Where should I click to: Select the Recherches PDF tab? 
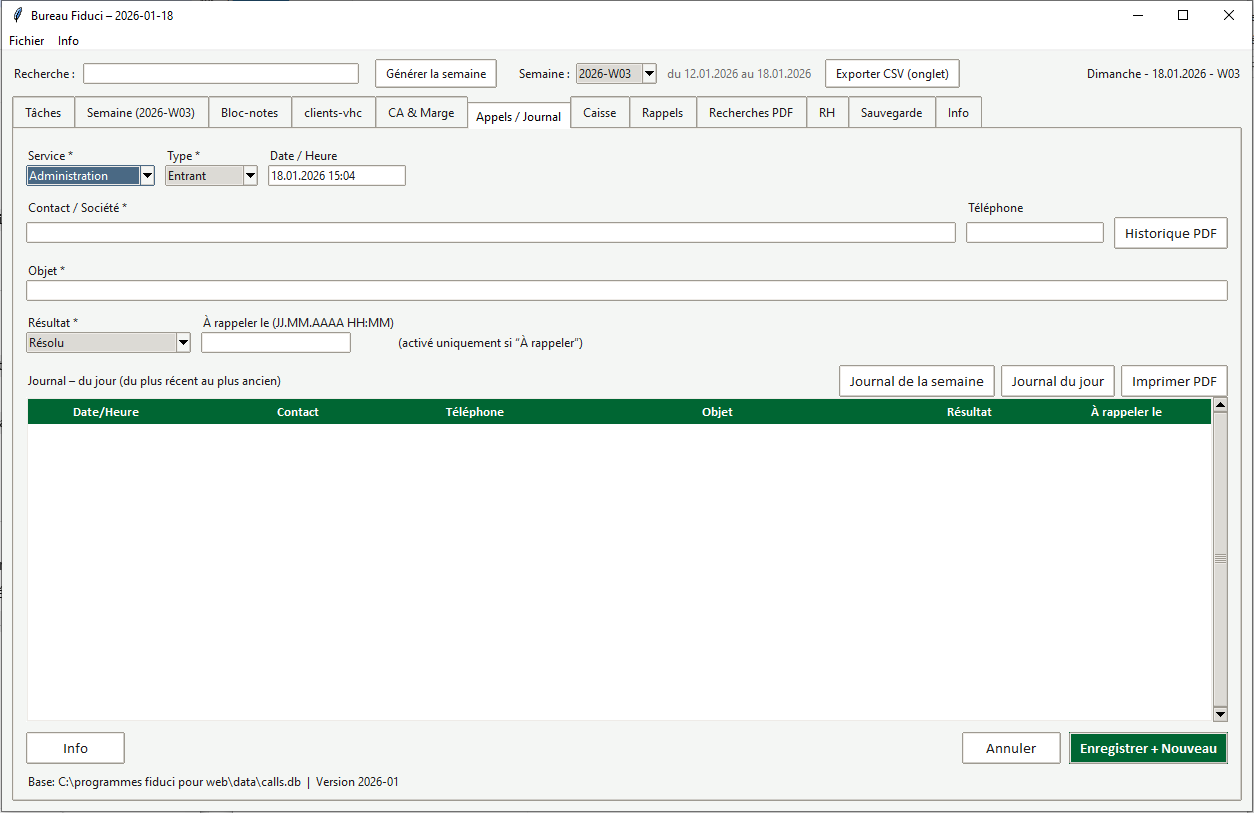click(x=750, y=113)
